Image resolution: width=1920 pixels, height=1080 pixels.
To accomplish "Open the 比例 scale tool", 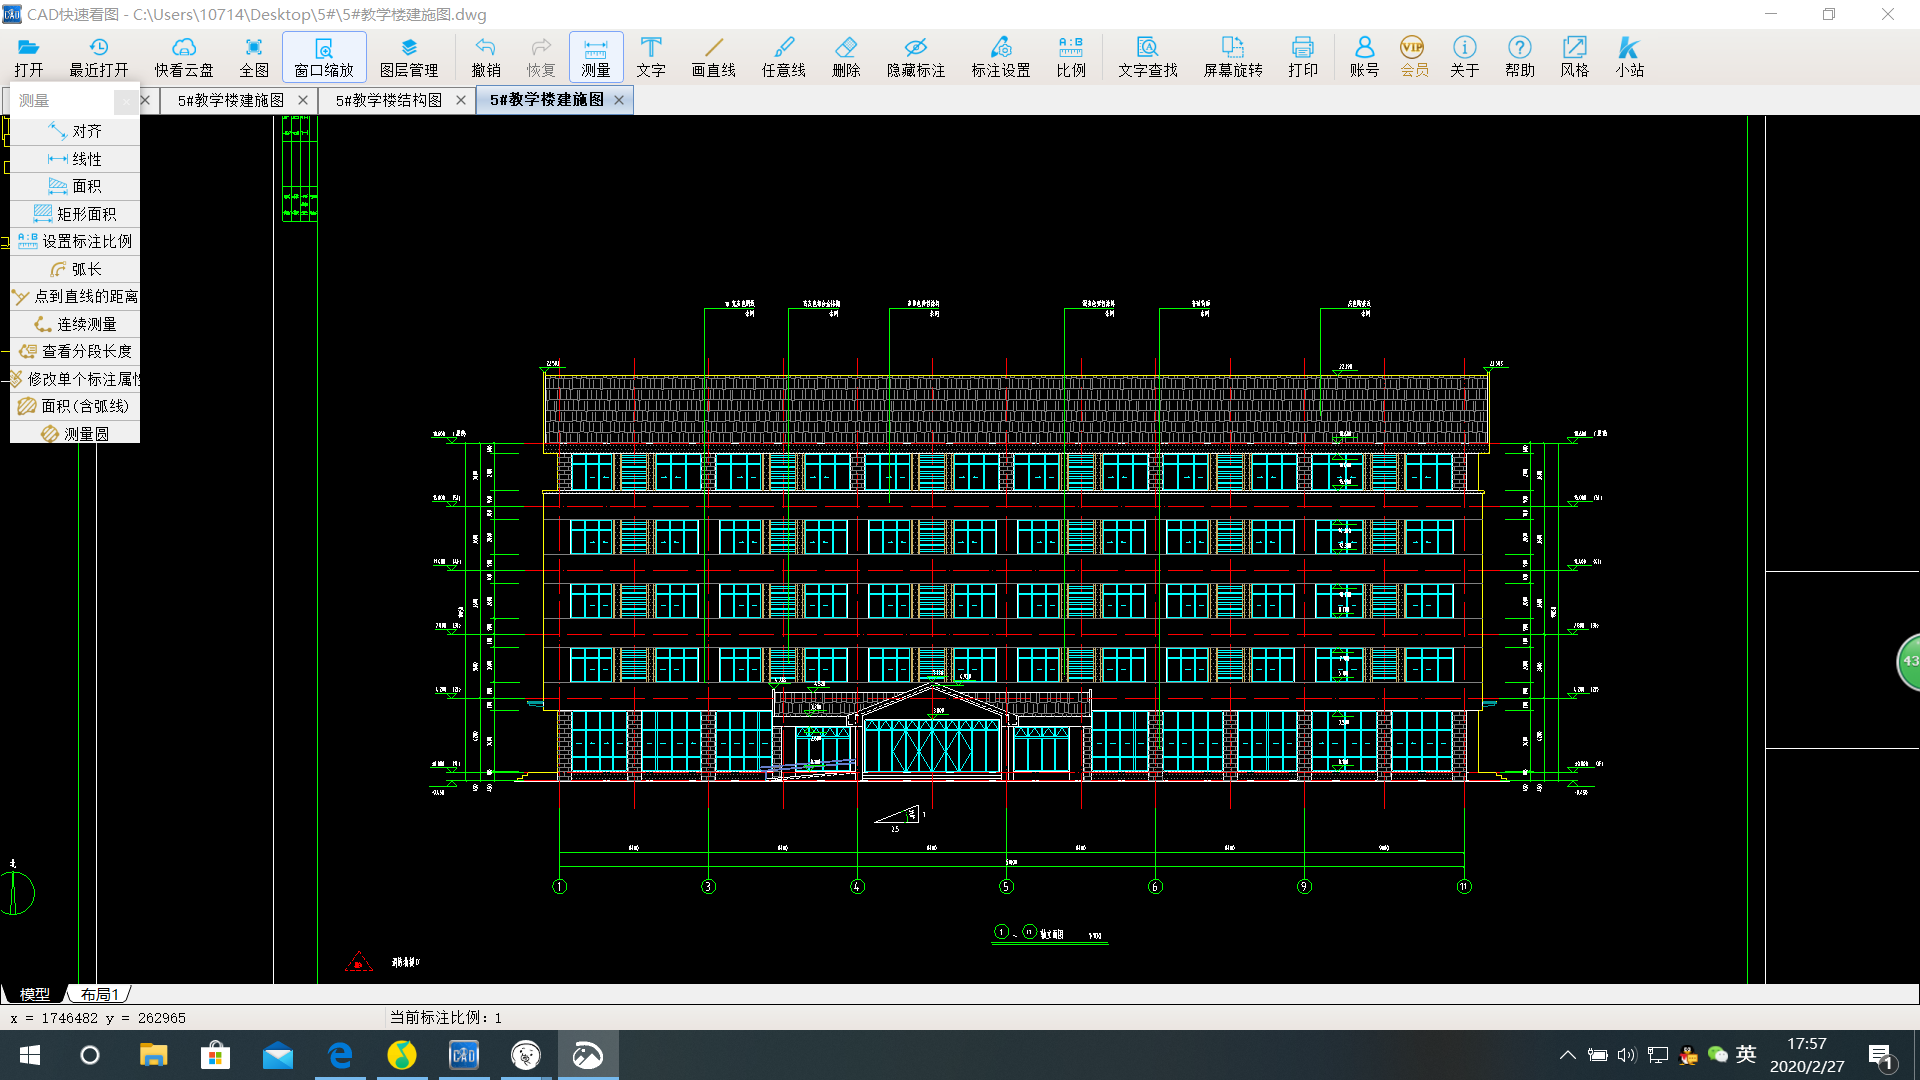I will pyautogui.click(x=1071, y=57).
